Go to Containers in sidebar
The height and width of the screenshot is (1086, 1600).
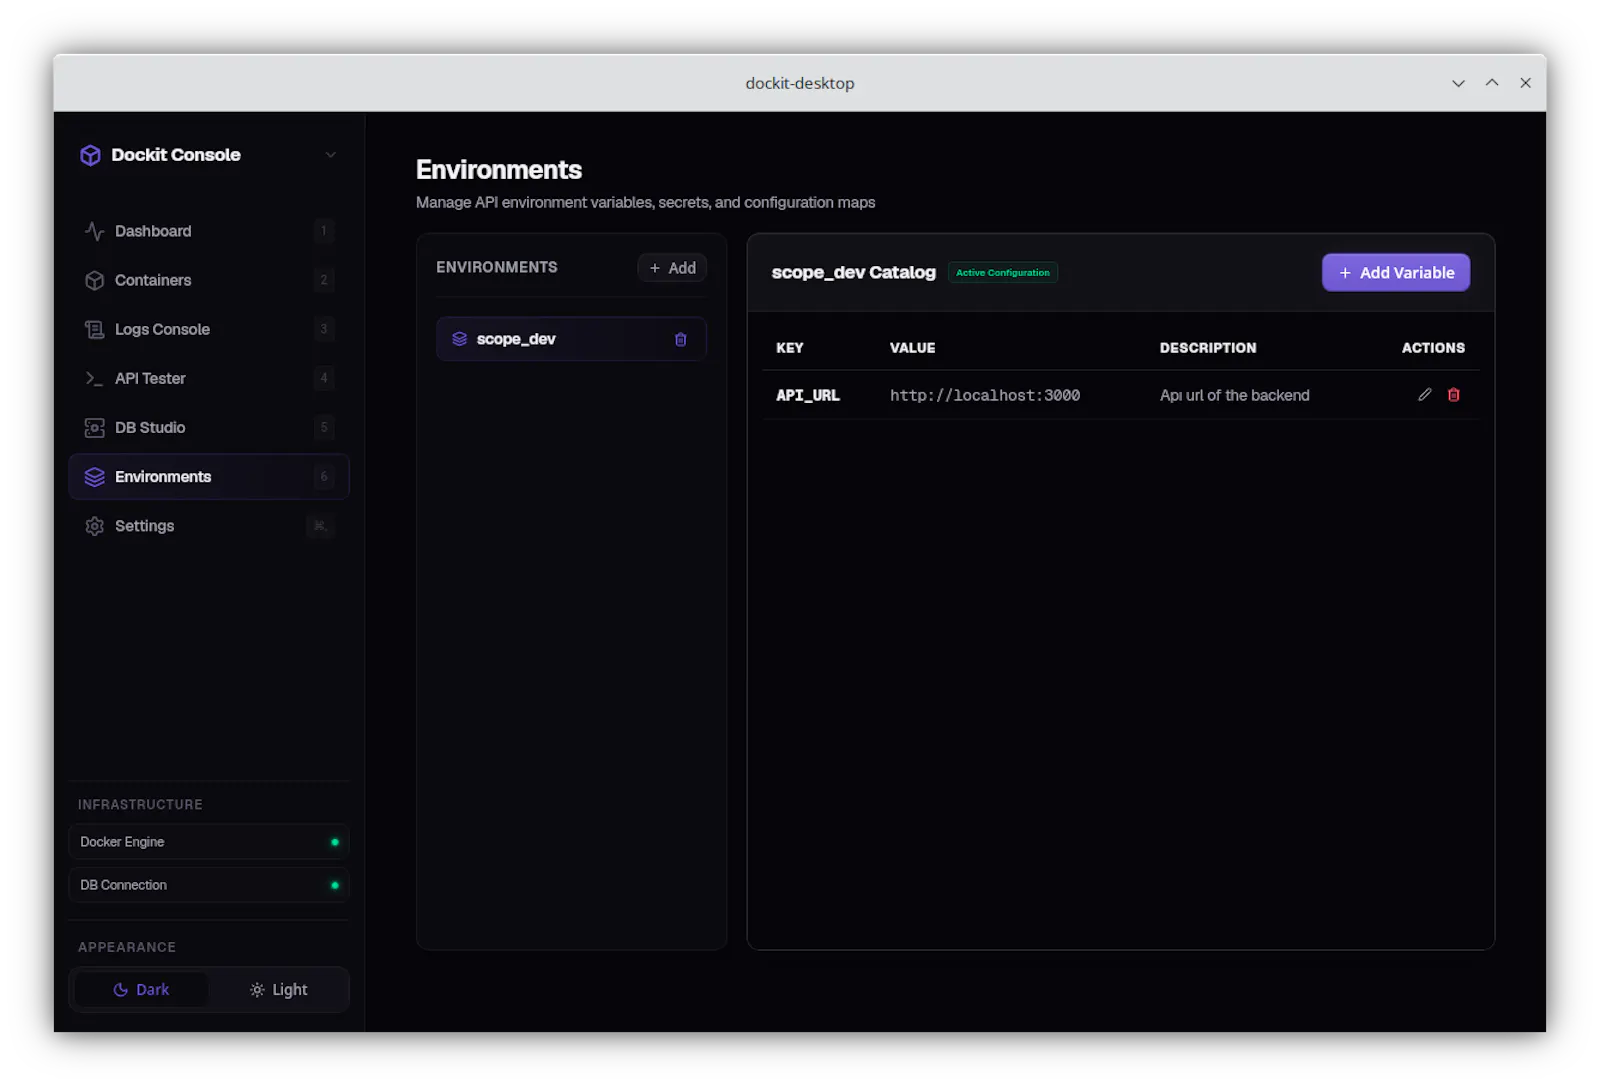(x=209, y=280)
